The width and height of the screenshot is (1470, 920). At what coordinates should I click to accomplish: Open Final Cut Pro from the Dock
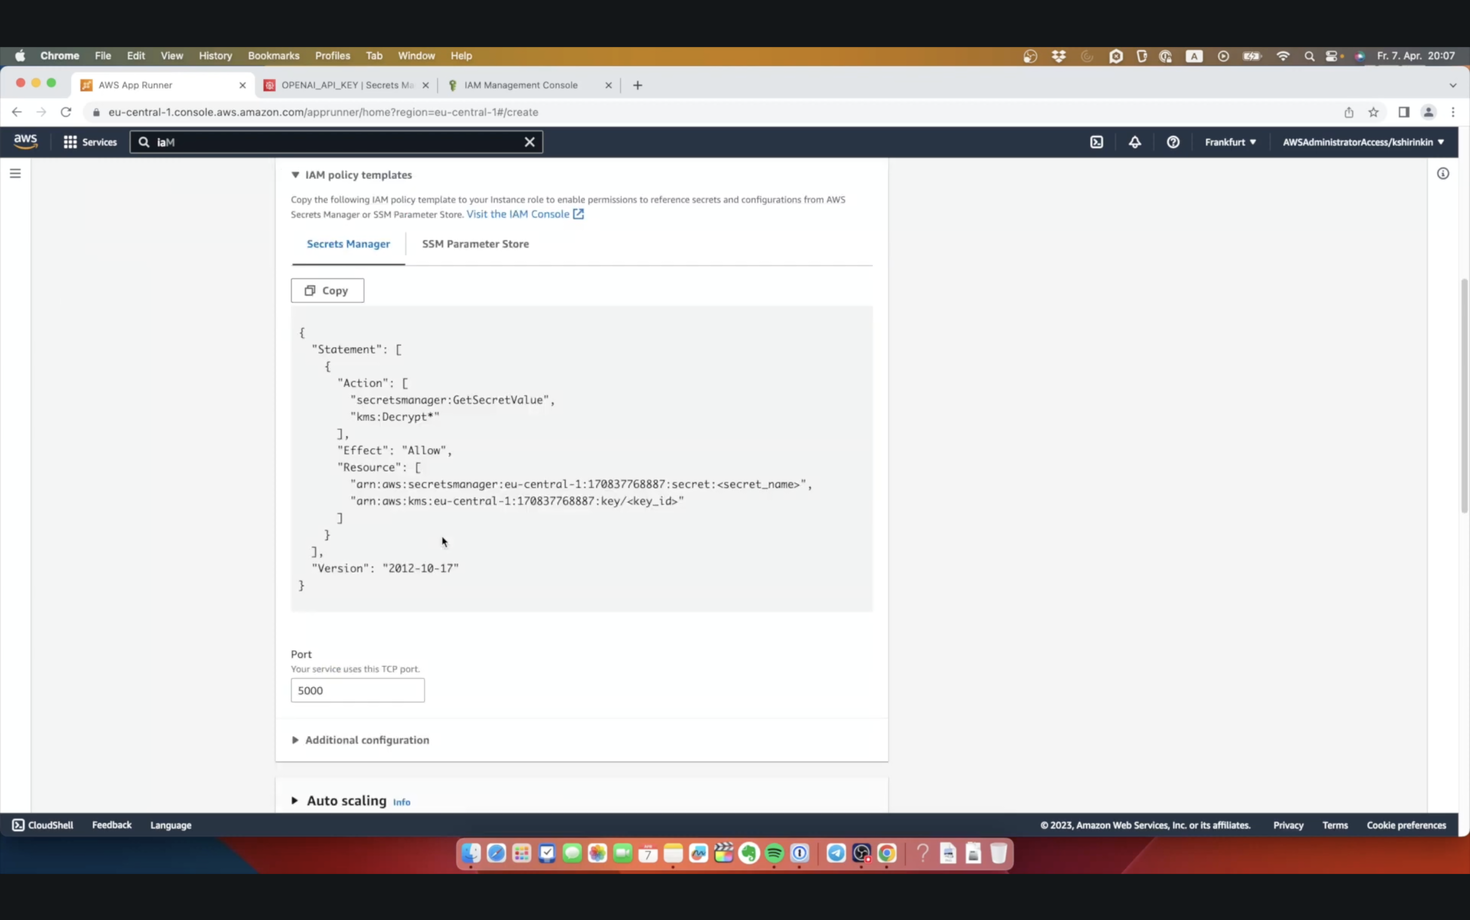[x=724, y=853]
